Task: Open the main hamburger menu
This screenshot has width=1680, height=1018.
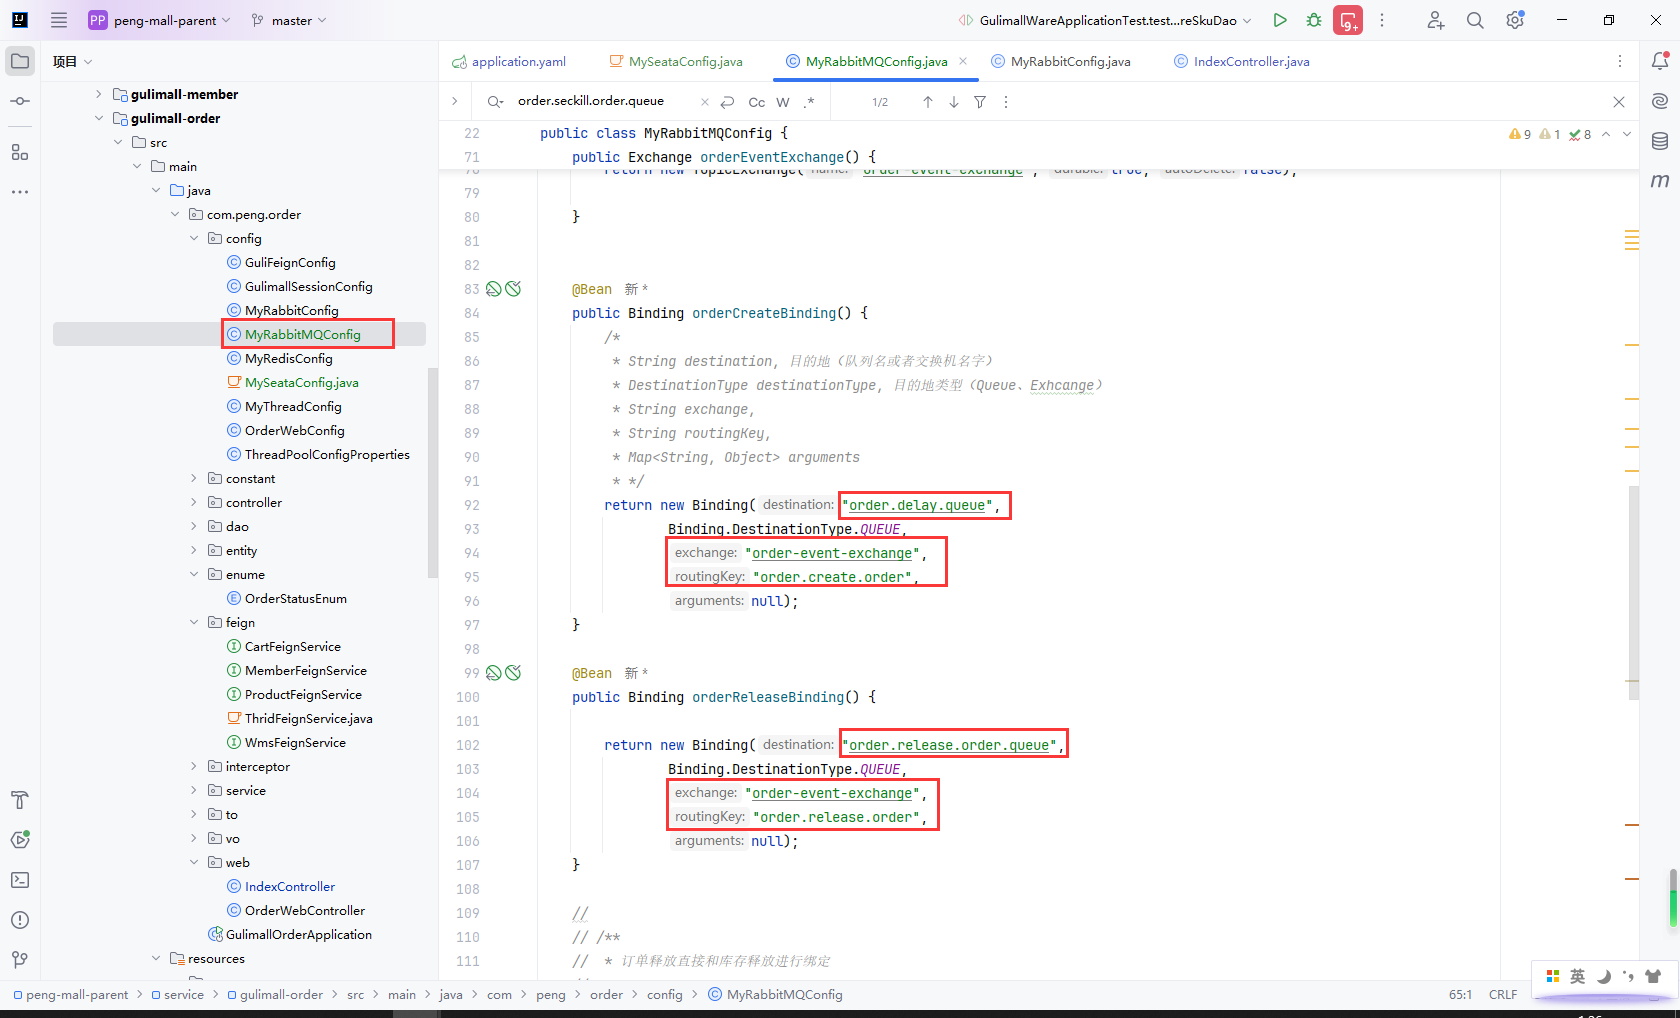Action: coord(59,20)
